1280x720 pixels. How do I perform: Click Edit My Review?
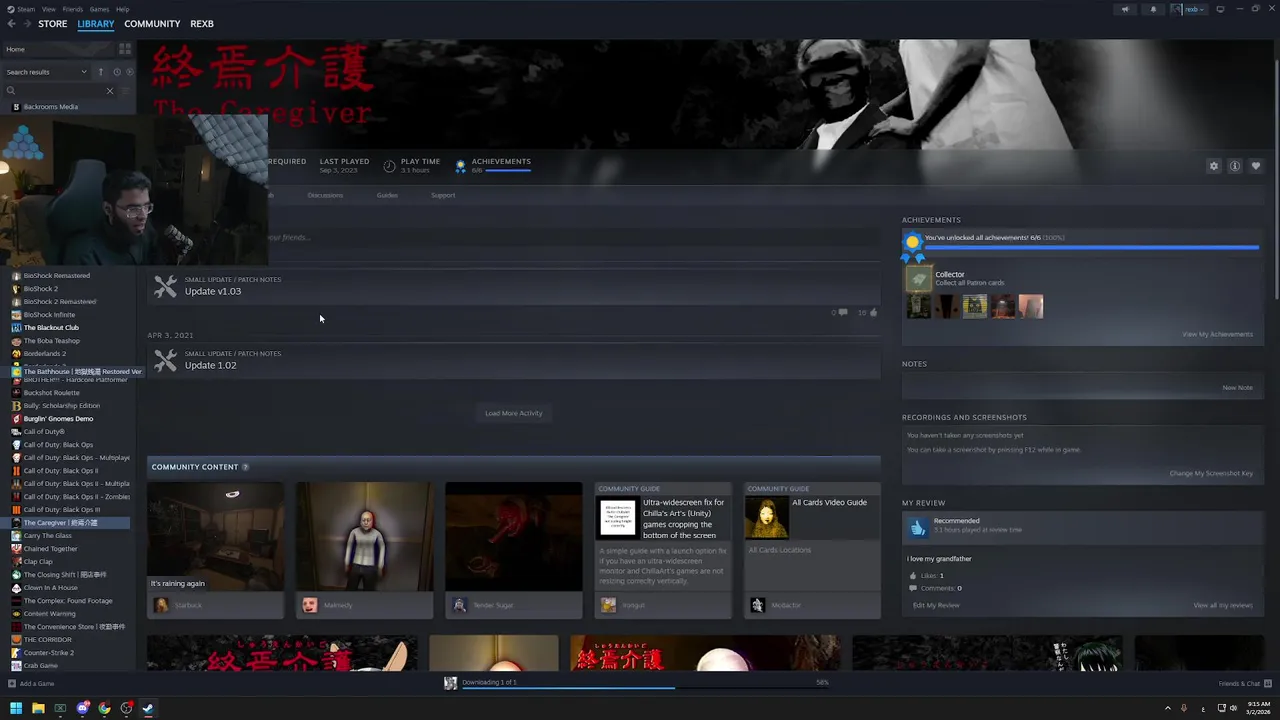[x=936, y=605]
